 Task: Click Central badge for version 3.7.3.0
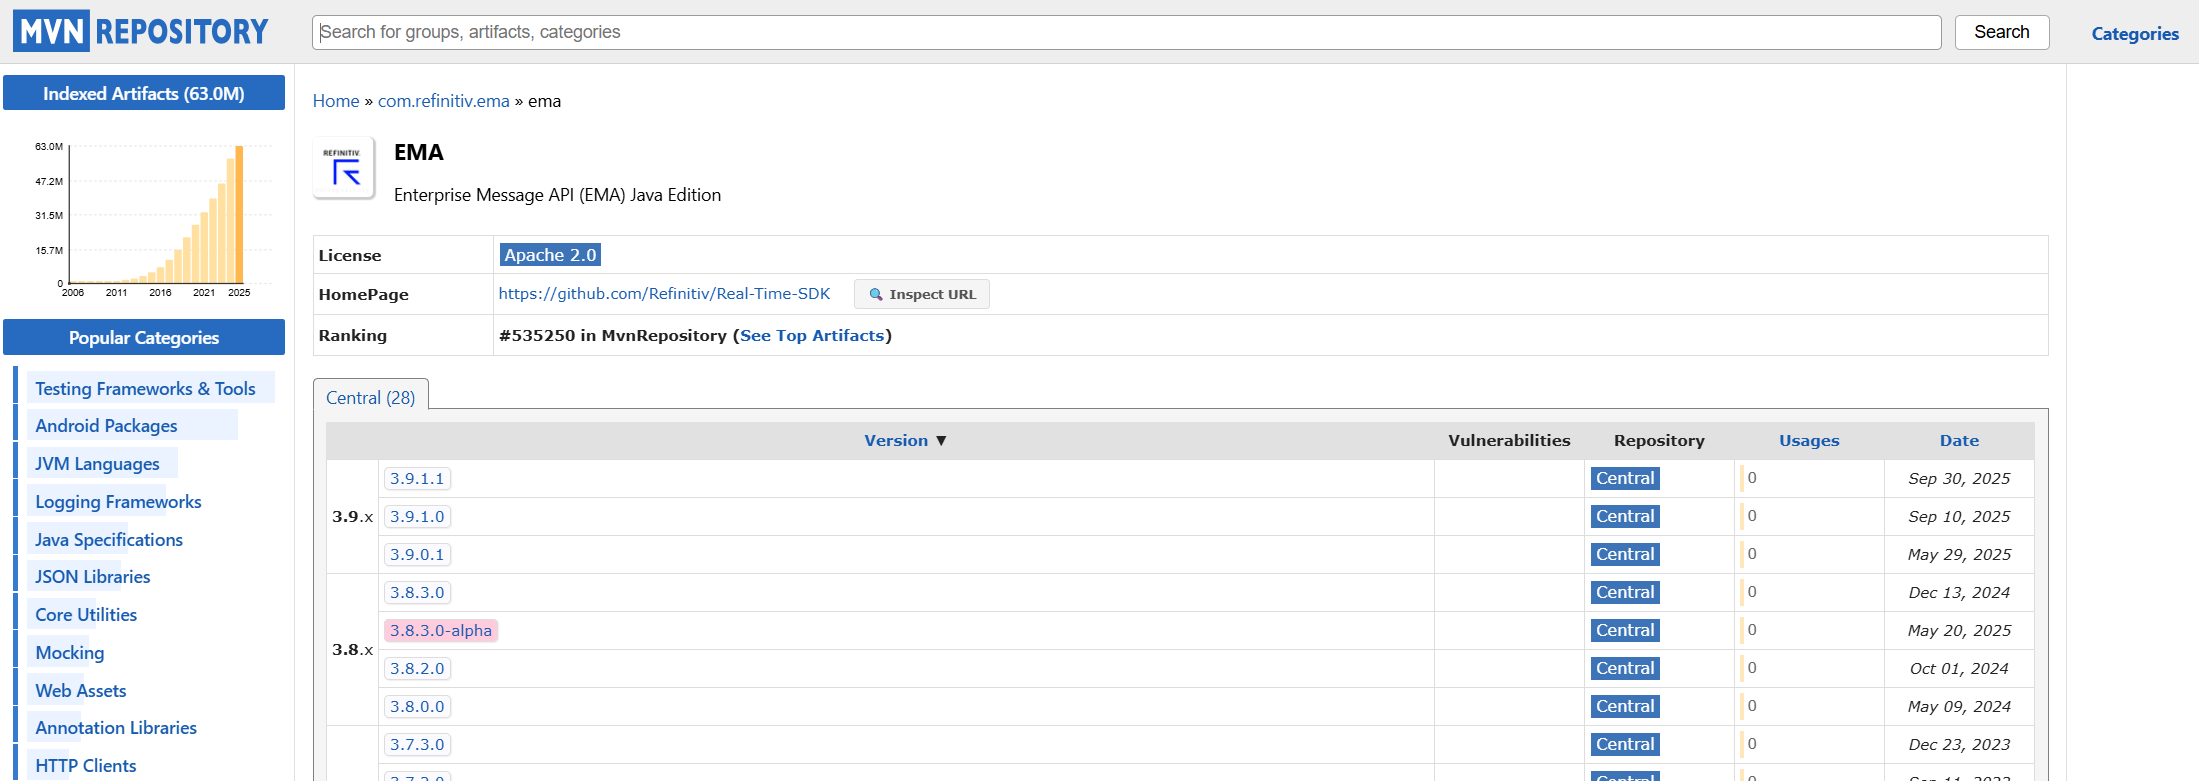pos(1625,745)
